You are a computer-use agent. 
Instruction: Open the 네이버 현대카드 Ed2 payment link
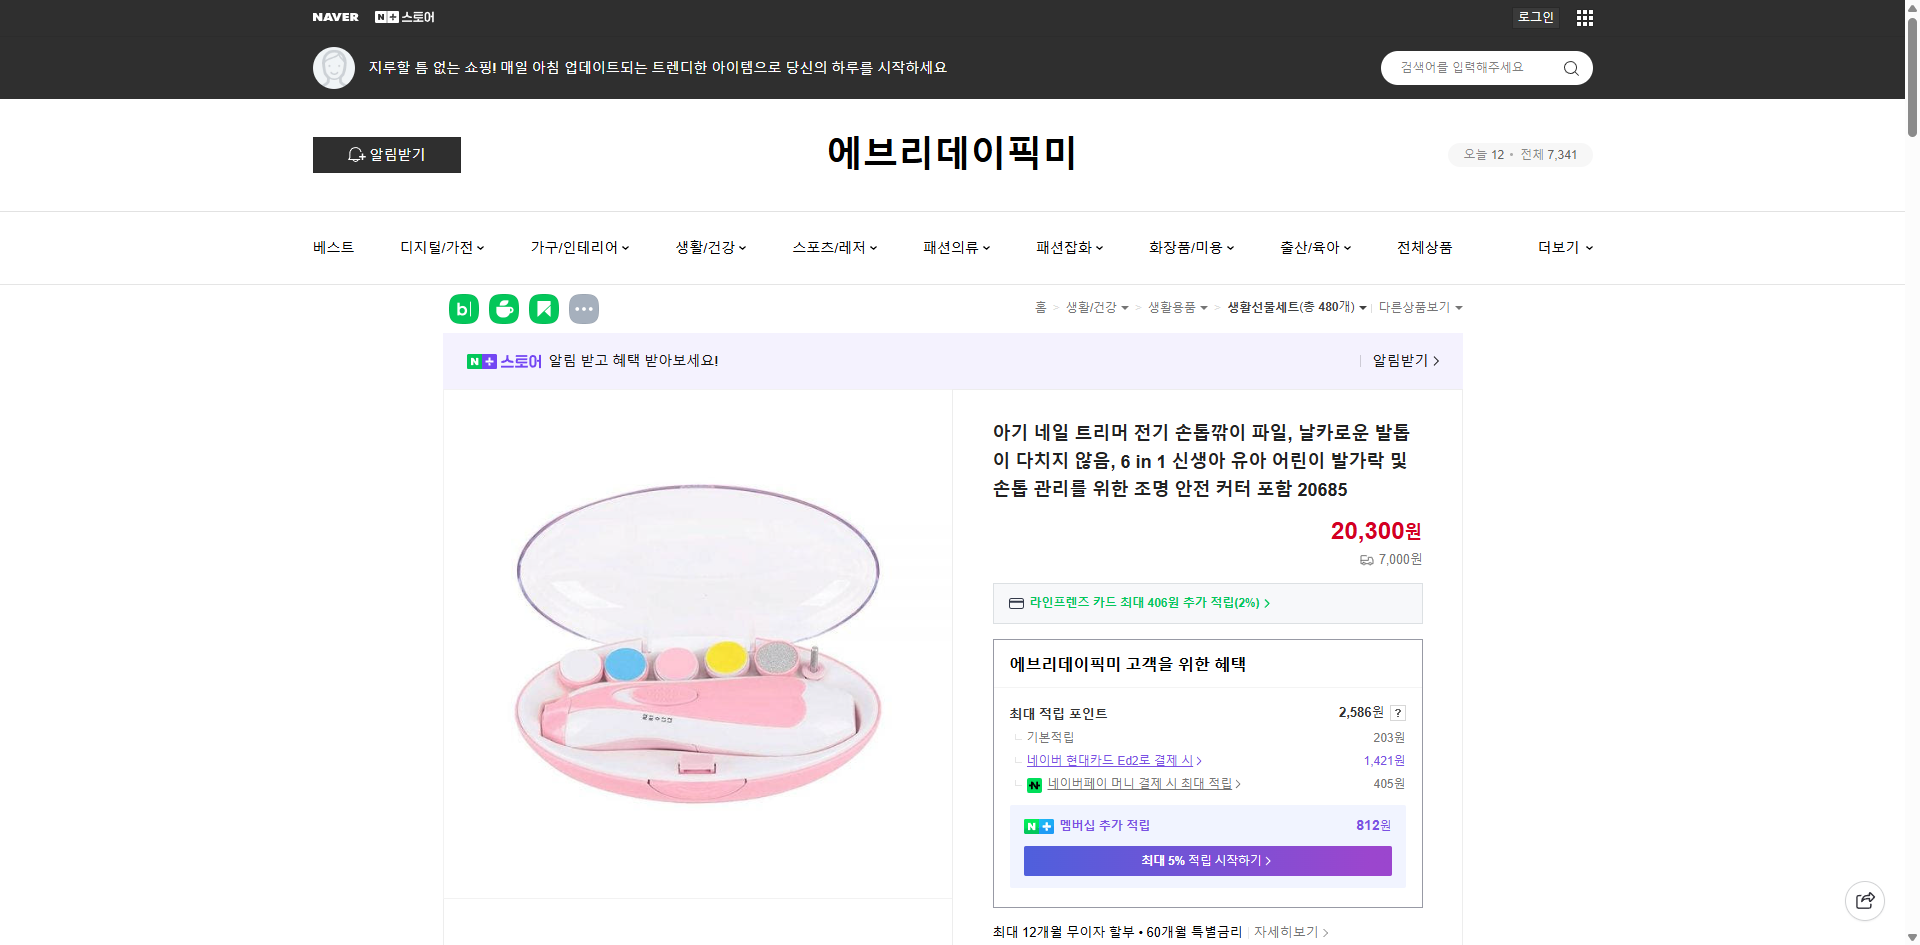pos(1110,760)
